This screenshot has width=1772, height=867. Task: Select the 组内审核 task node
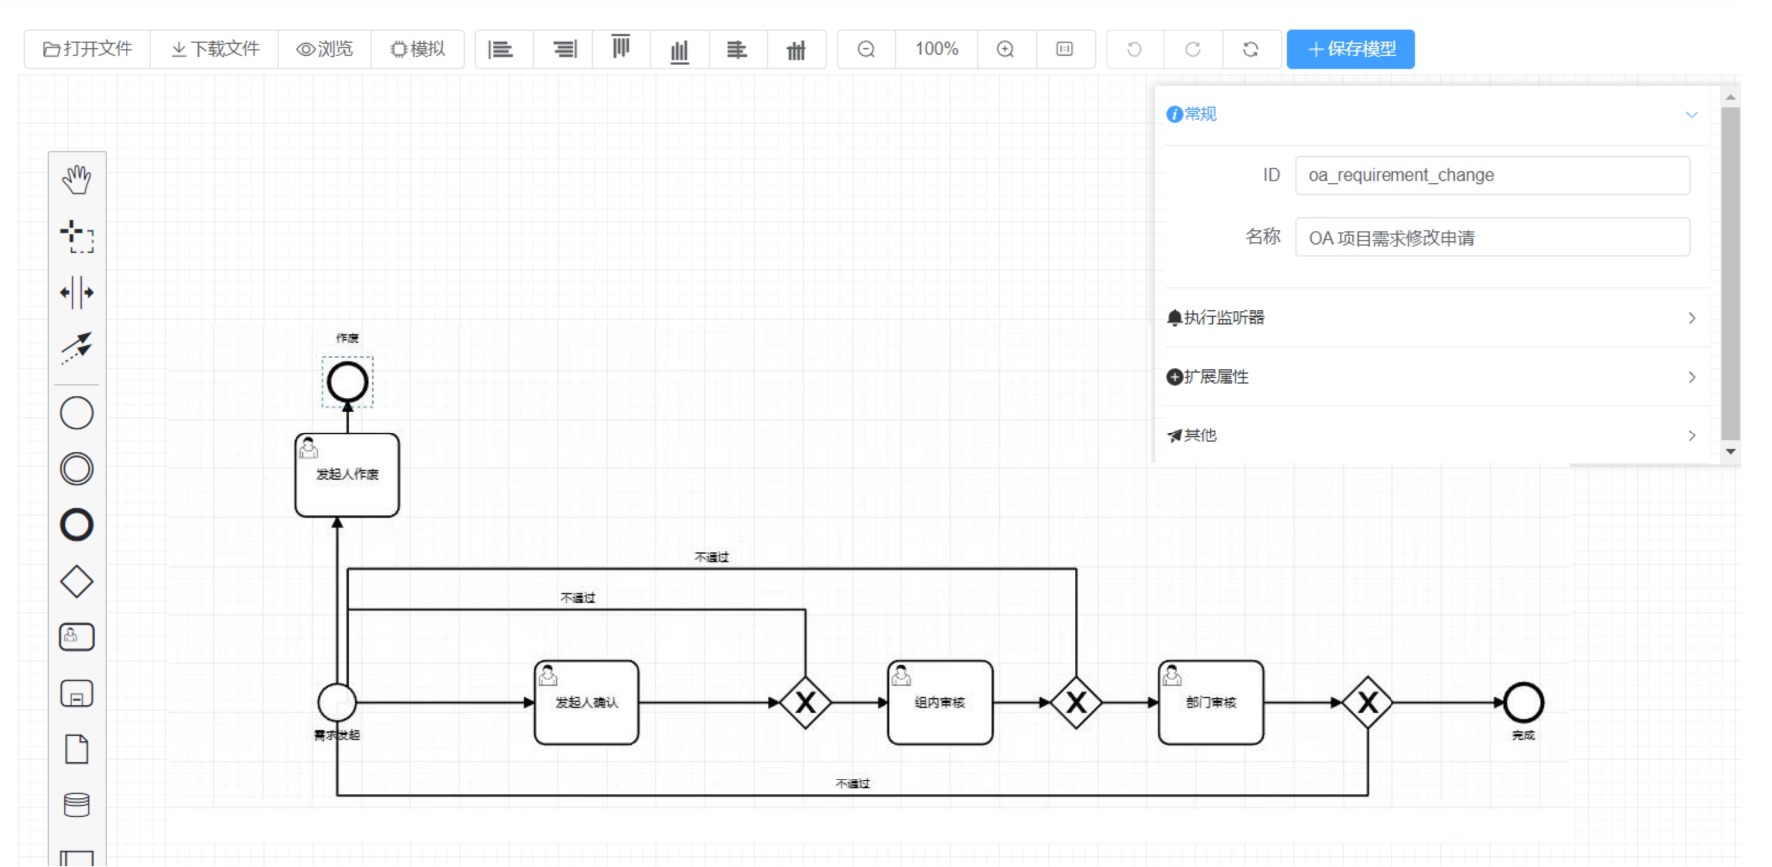[940, 703]
